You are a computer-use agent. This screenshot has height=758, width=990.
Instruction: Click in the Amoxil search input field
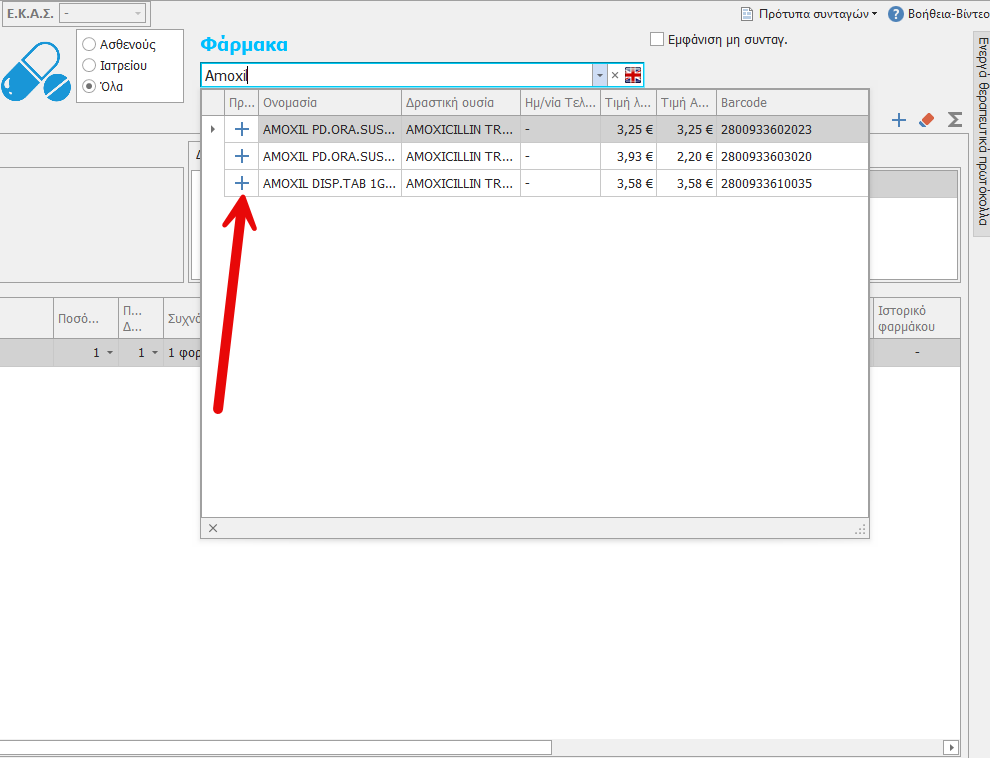coord(400,75)
